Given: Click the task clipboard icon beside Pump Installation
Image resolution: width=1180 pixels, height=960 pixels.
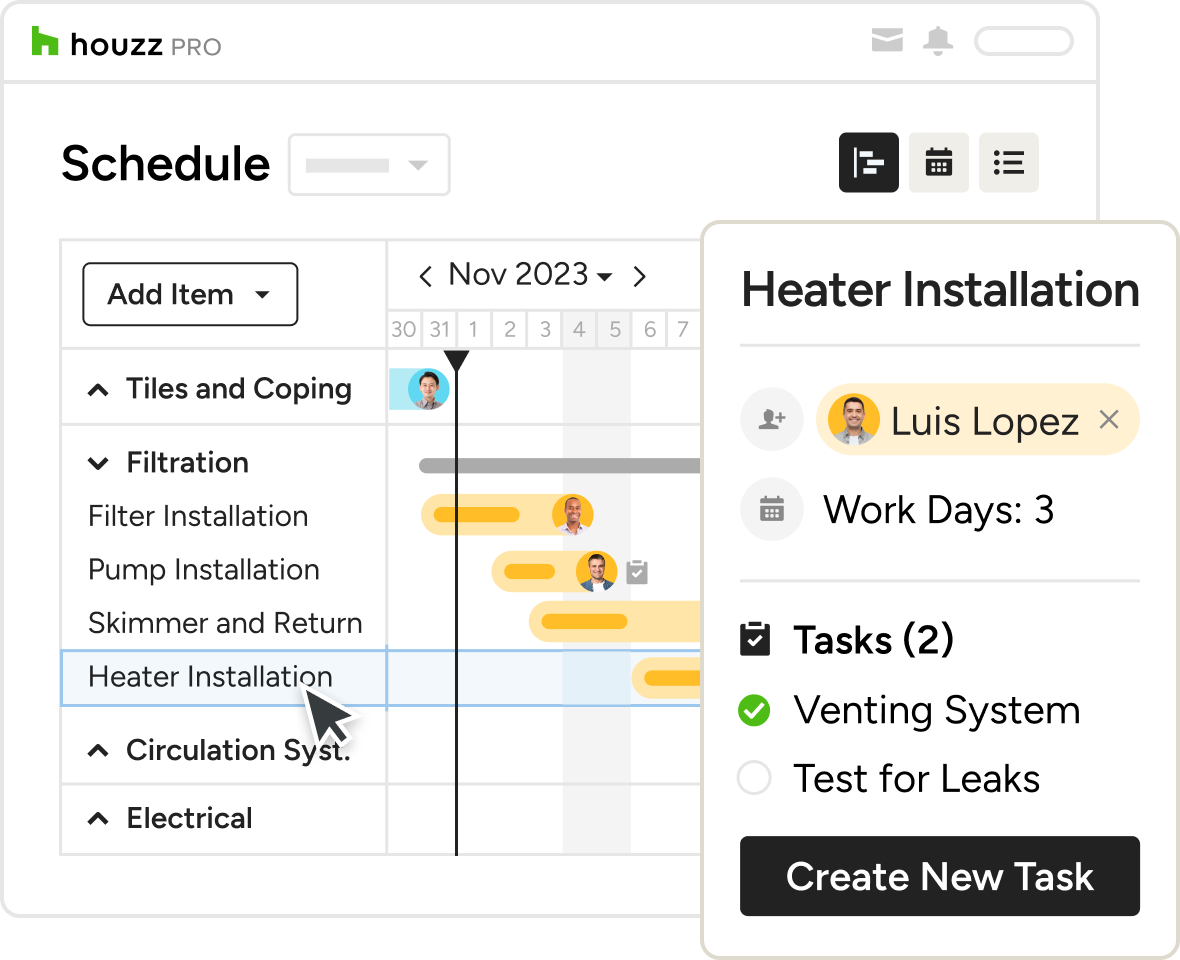Looking at the screenshot, I should coord(637,572).
